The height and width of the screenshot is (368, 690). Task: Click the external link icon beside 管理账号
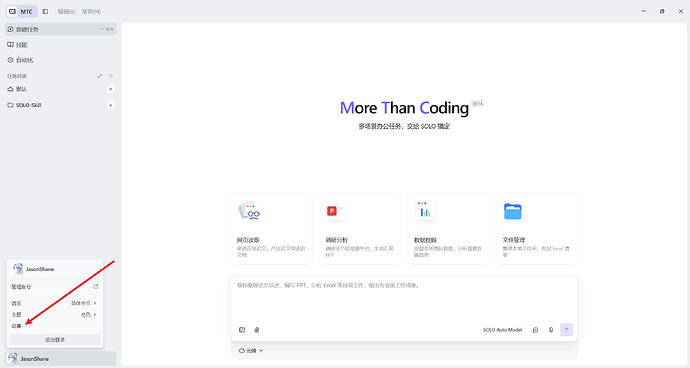95,287
